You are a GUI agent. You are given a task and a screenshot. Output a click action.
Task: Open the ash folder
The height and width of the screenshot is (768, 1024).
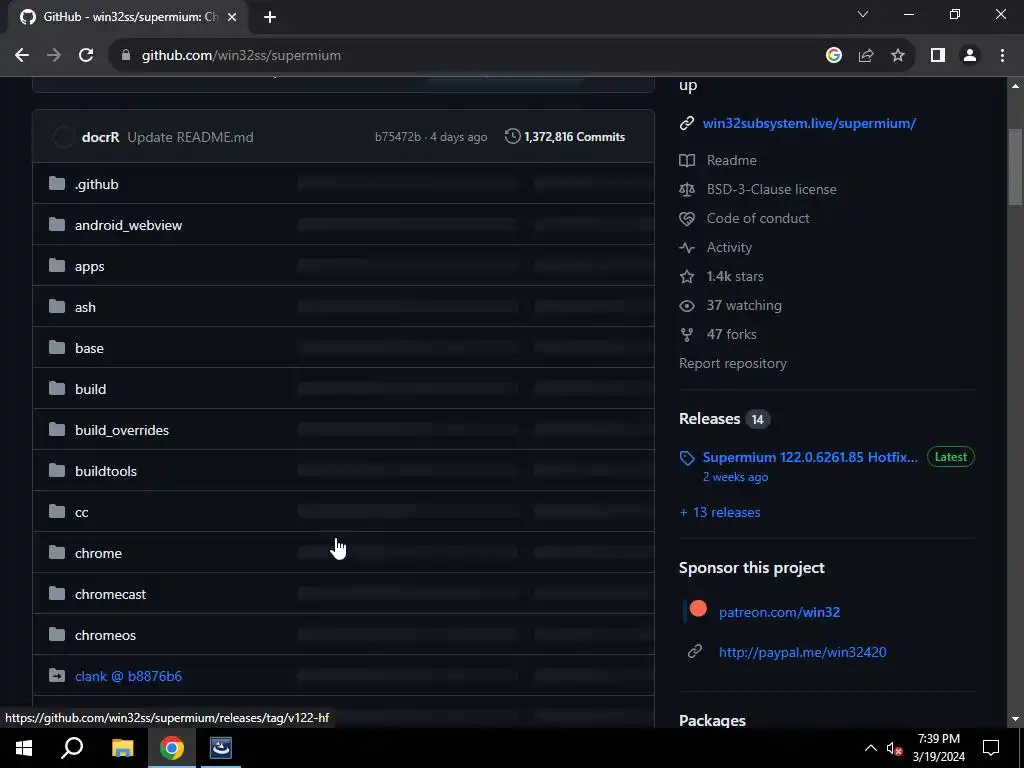coord(85,307)
